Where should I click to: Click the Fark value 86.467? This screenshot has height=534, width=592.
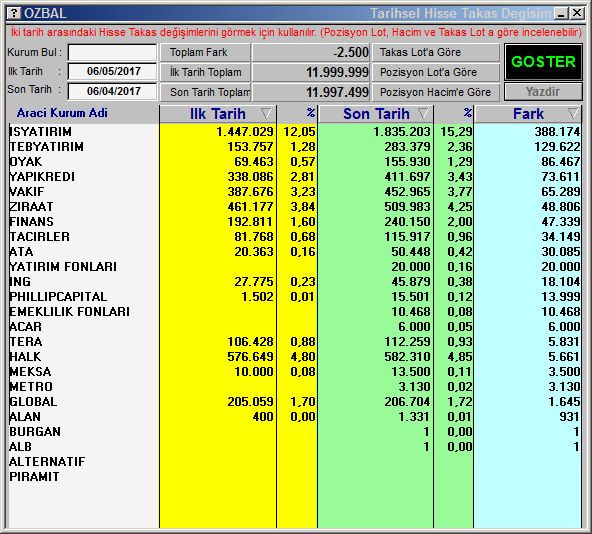point(560,162)
